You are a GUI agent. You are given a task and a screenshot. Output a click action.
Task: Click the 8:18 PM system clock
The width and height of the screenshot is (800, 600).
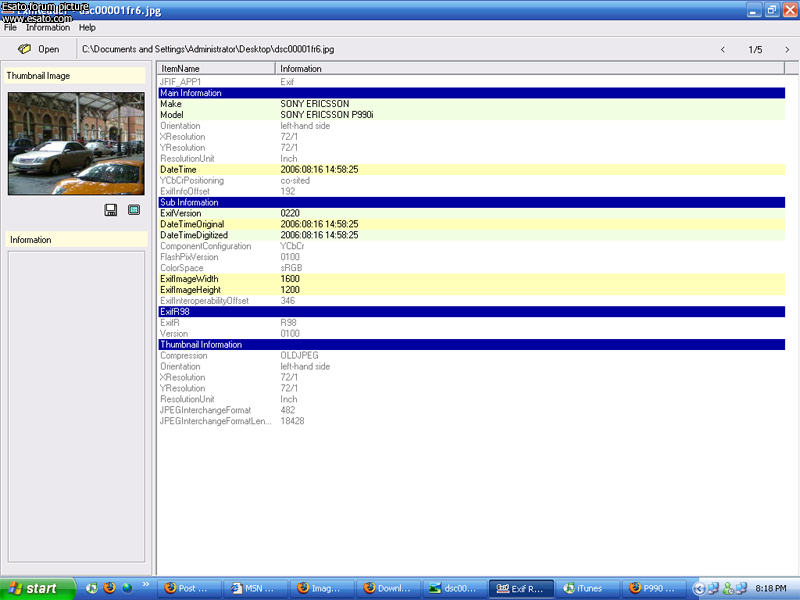(x=770, y=588)
